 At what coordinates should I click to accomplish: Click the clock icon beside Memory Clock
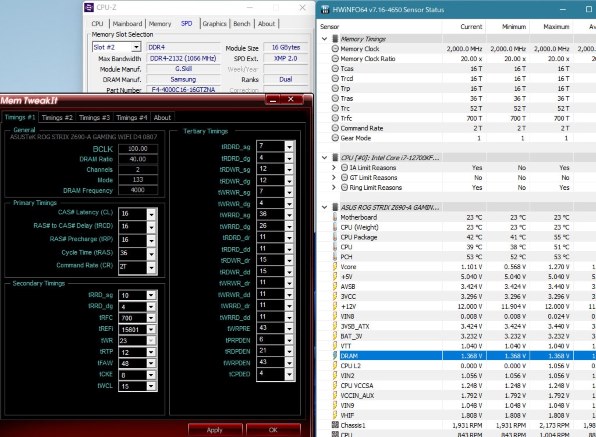(x=335, y=49)
